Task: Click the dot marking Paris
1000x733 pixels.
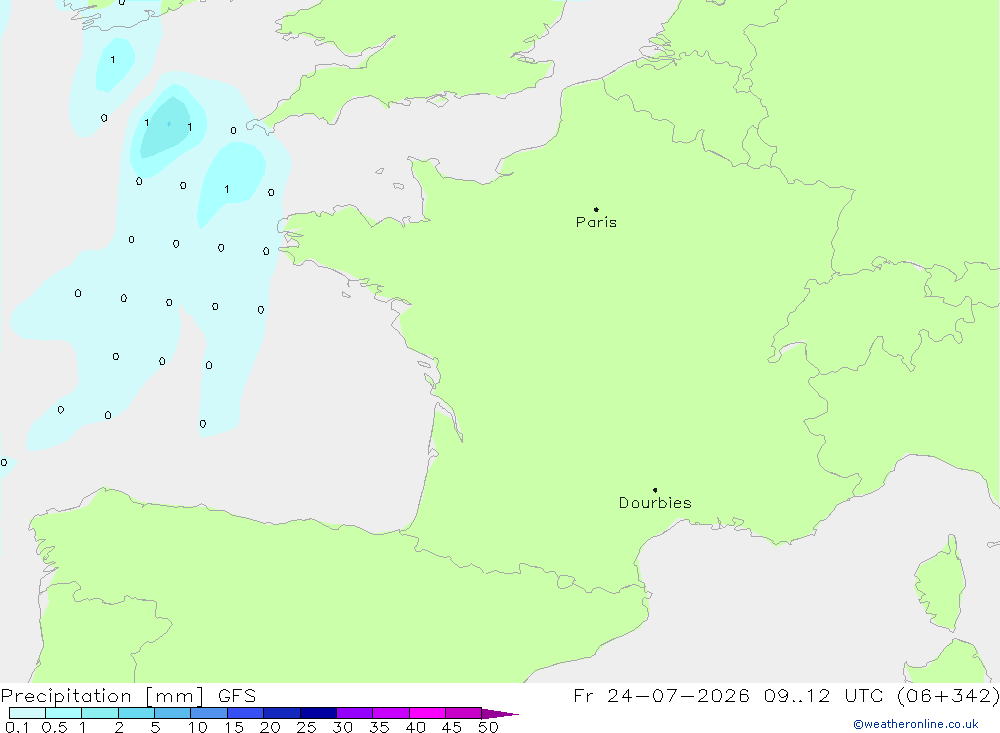Action: [x=596, y=209]
